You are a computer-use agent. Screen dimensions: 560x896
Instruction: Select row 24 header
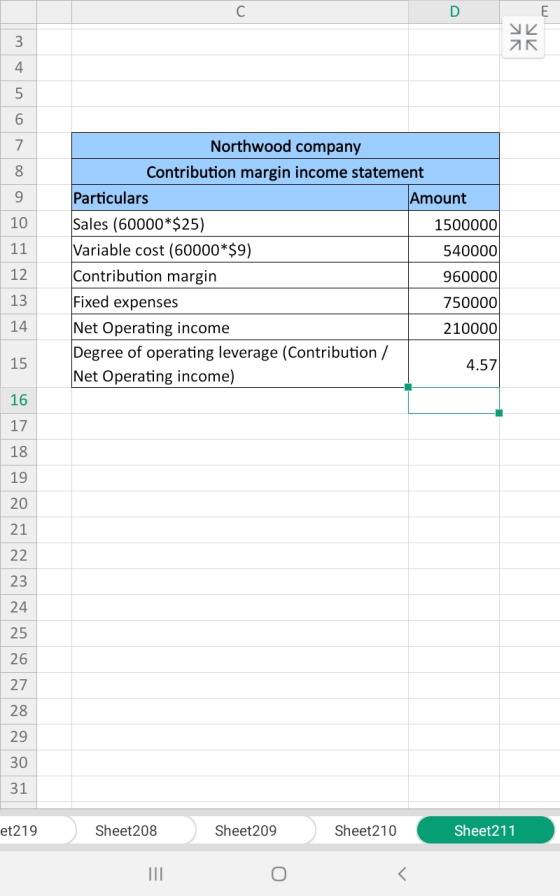[18, 607]
